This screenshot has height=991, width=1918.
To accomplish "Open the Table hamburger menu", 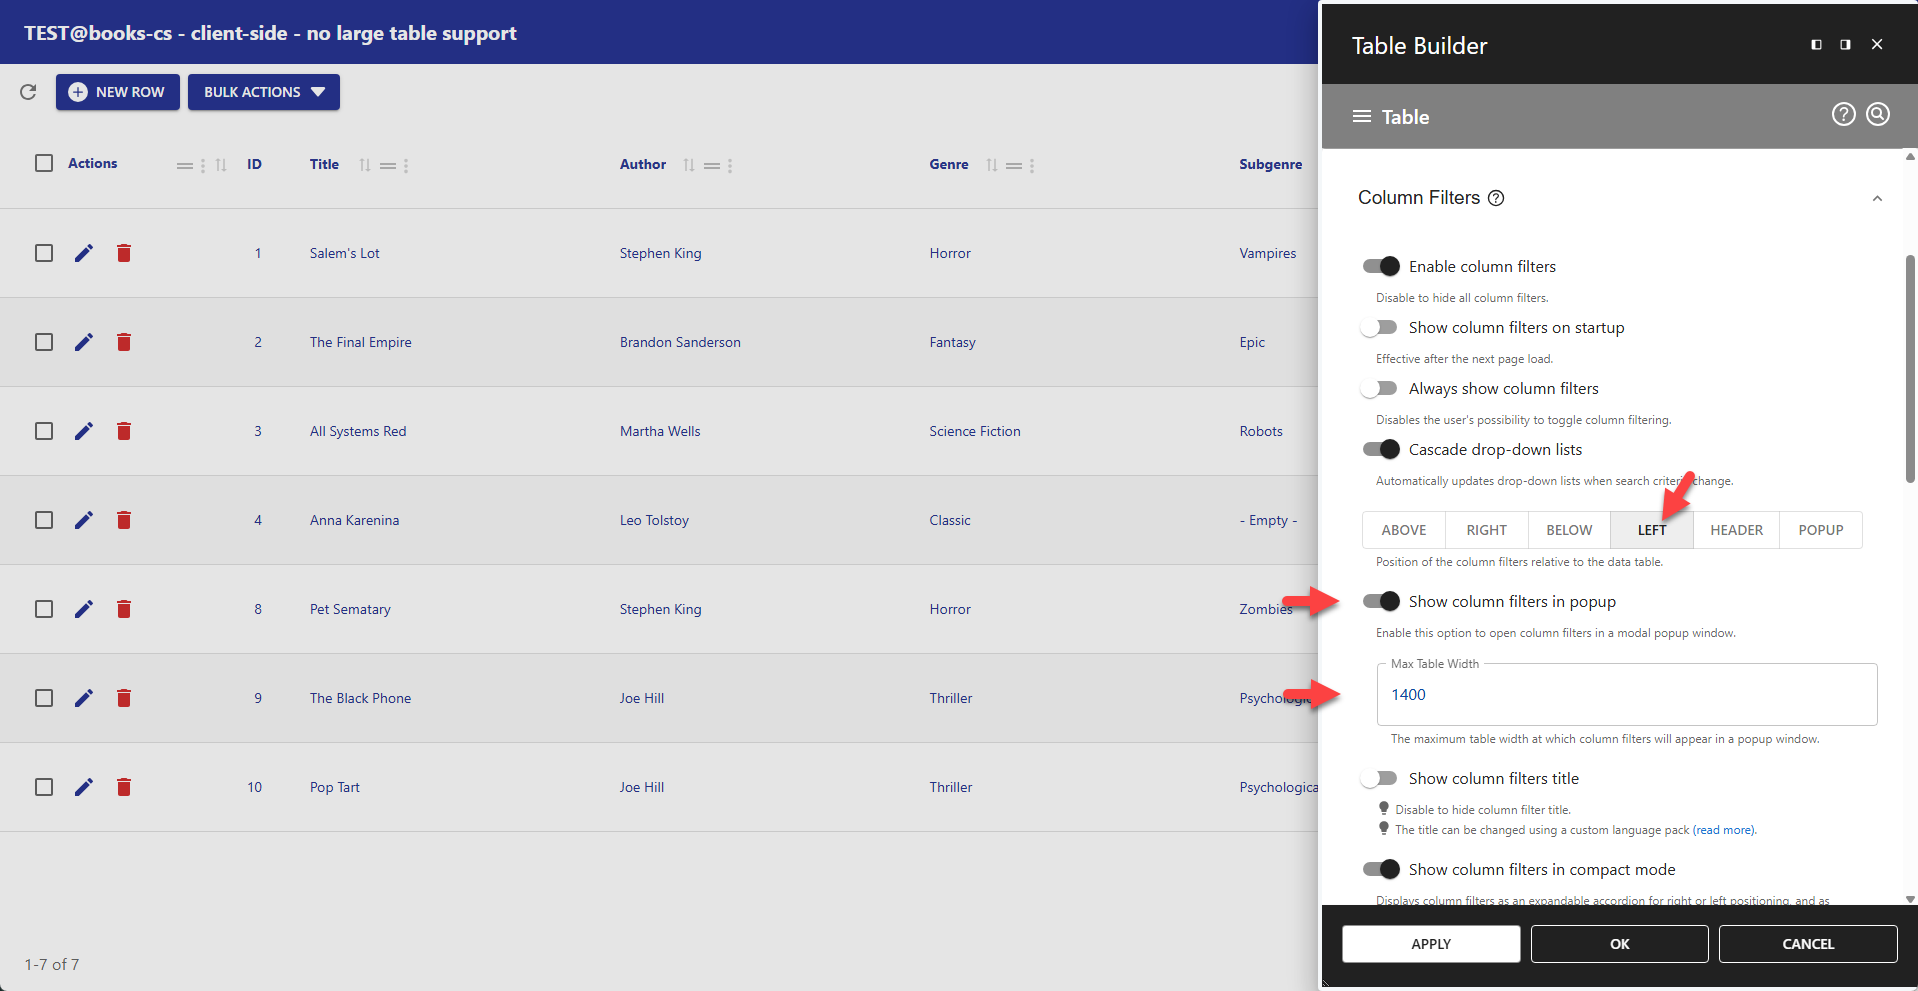I will [1361, 117].
